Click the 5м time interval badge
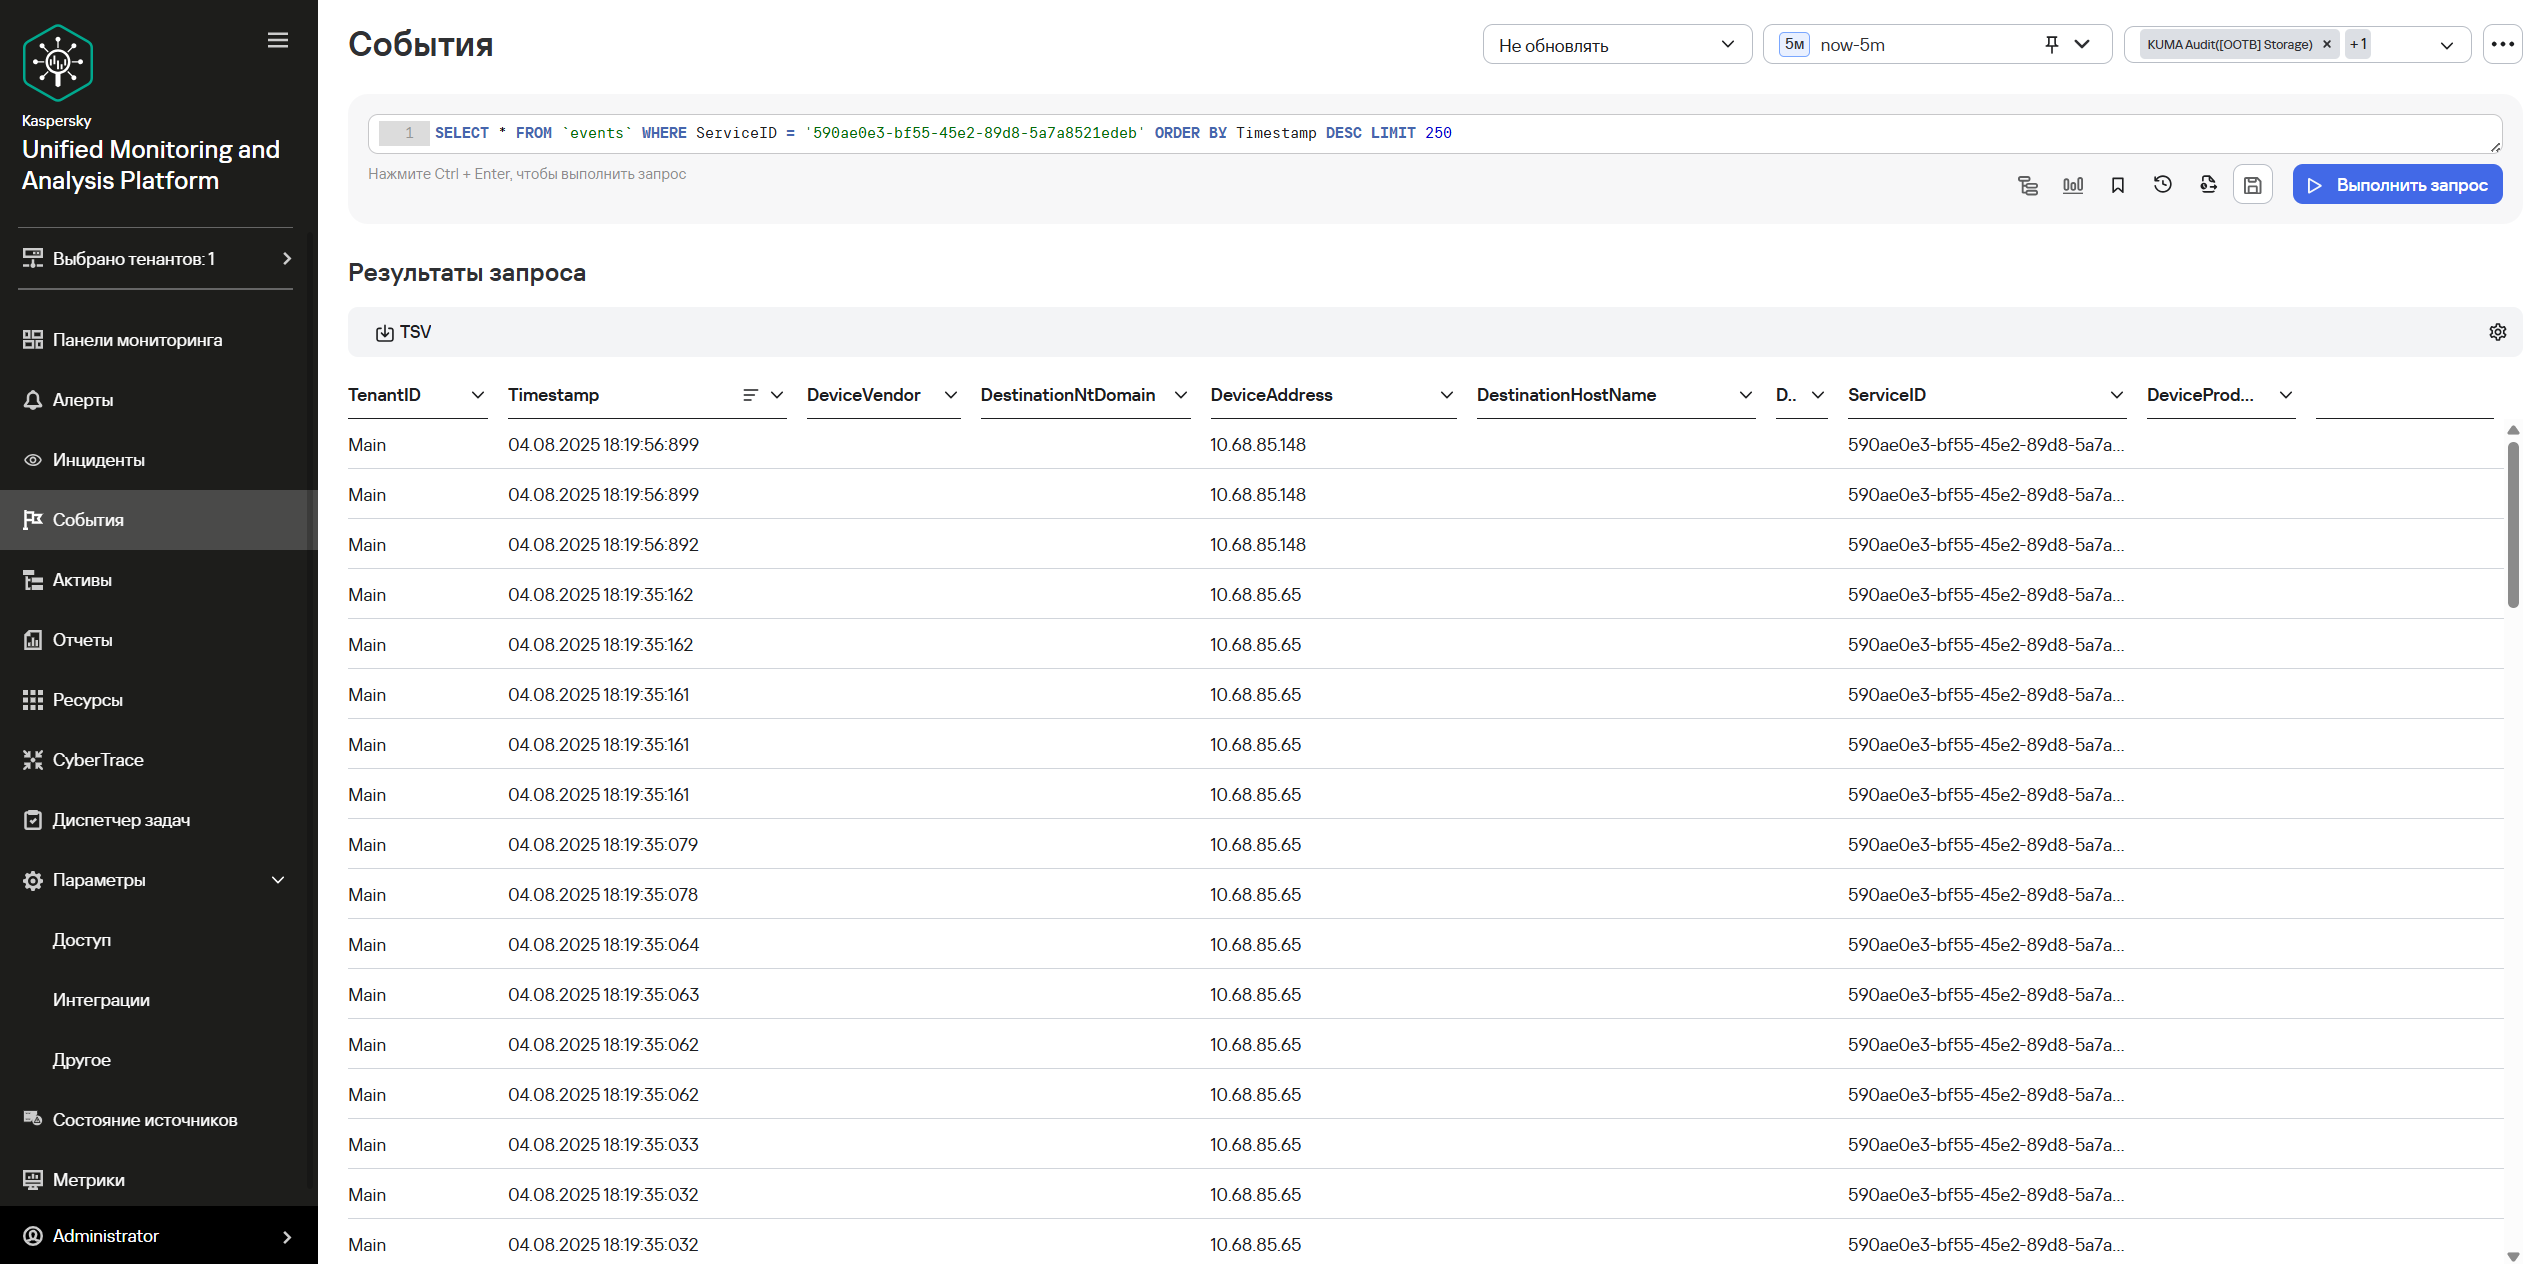This screenshot has width=2542, height=1264. point(1795,44)
